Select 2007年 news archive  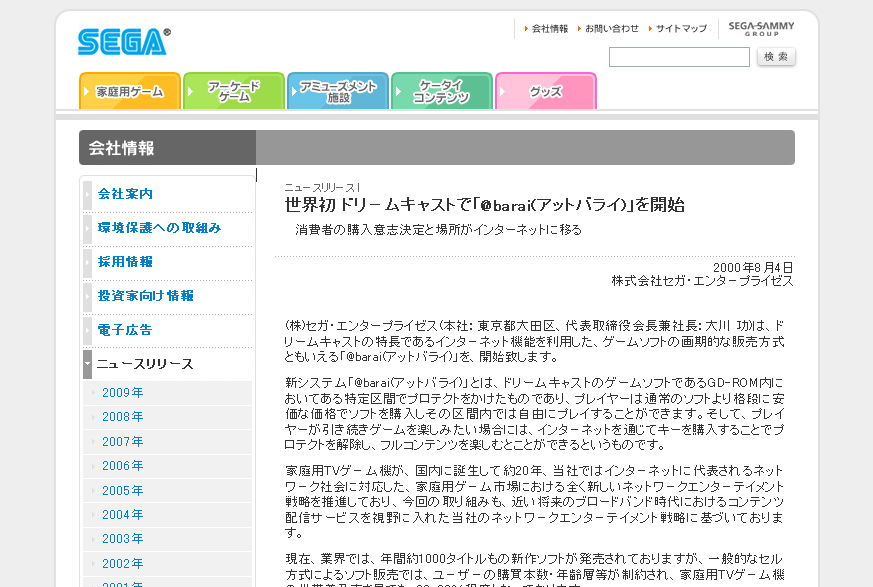pyautogui.click(x=122, y=442)
